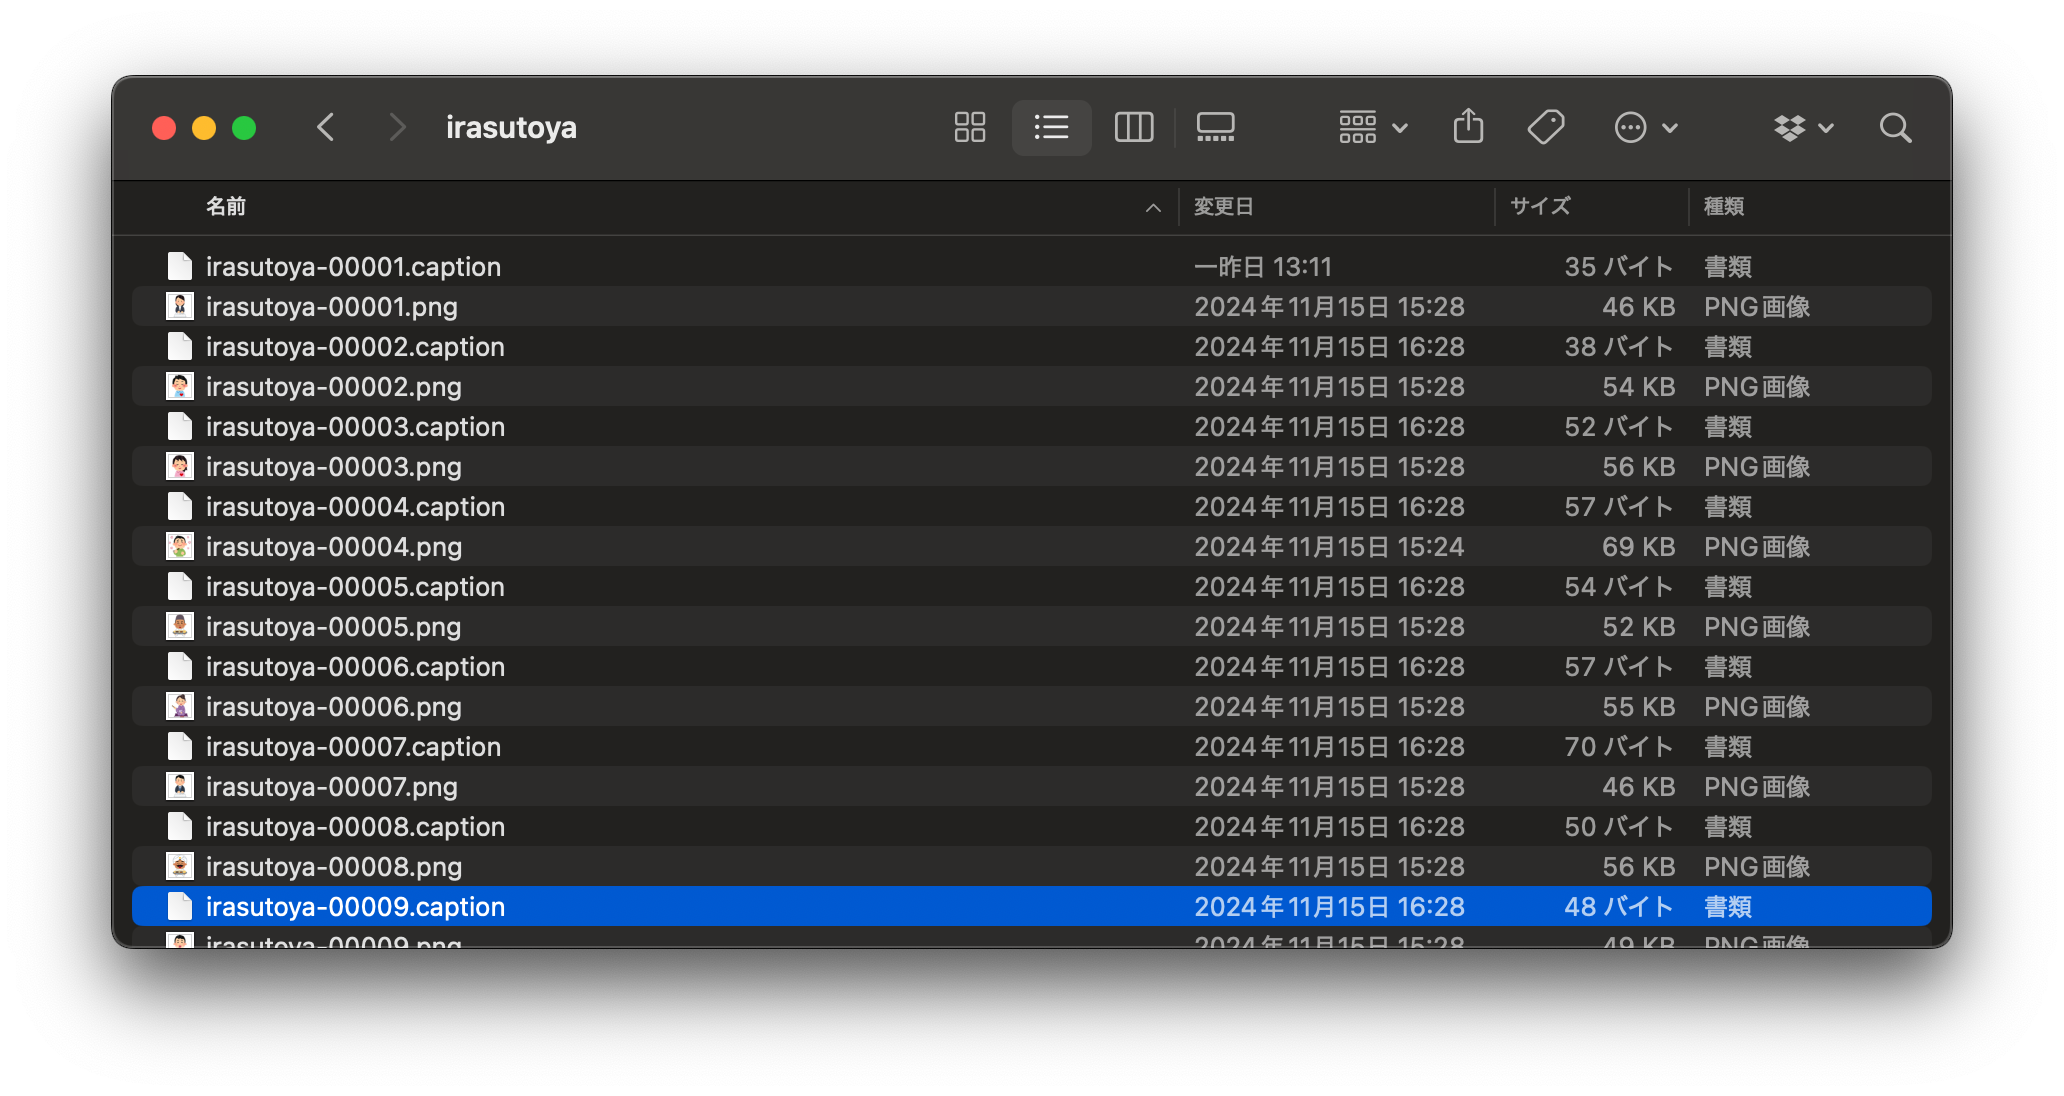Switch to gallery view
Image resolution: width=2064 pixels, height=1096 pixels.
[x=1215, y=128]
